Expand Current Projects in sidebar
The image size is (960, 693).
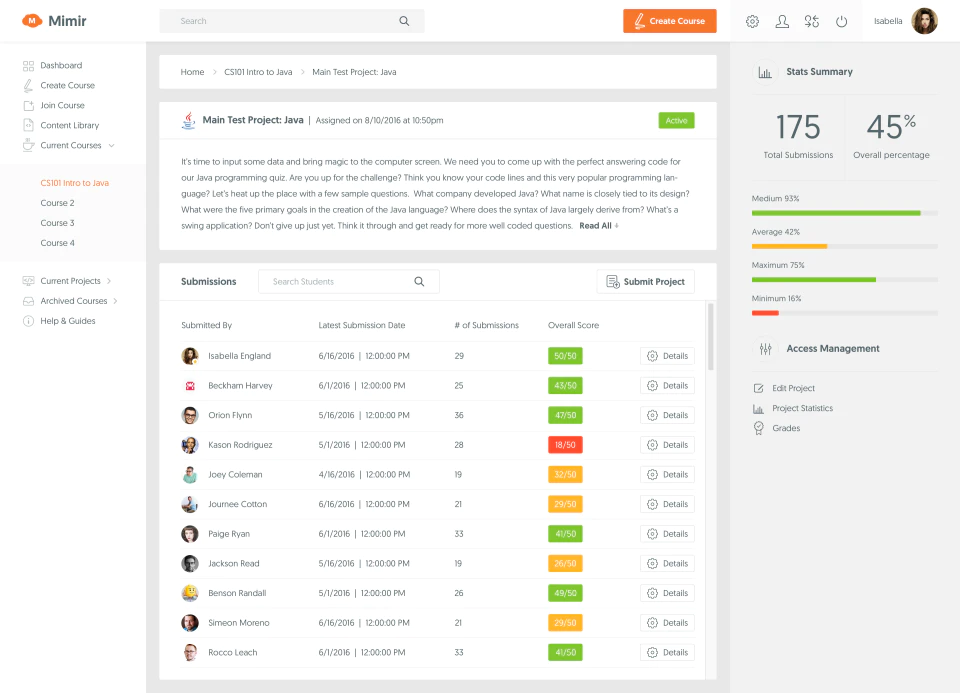[x=109, y=281]
